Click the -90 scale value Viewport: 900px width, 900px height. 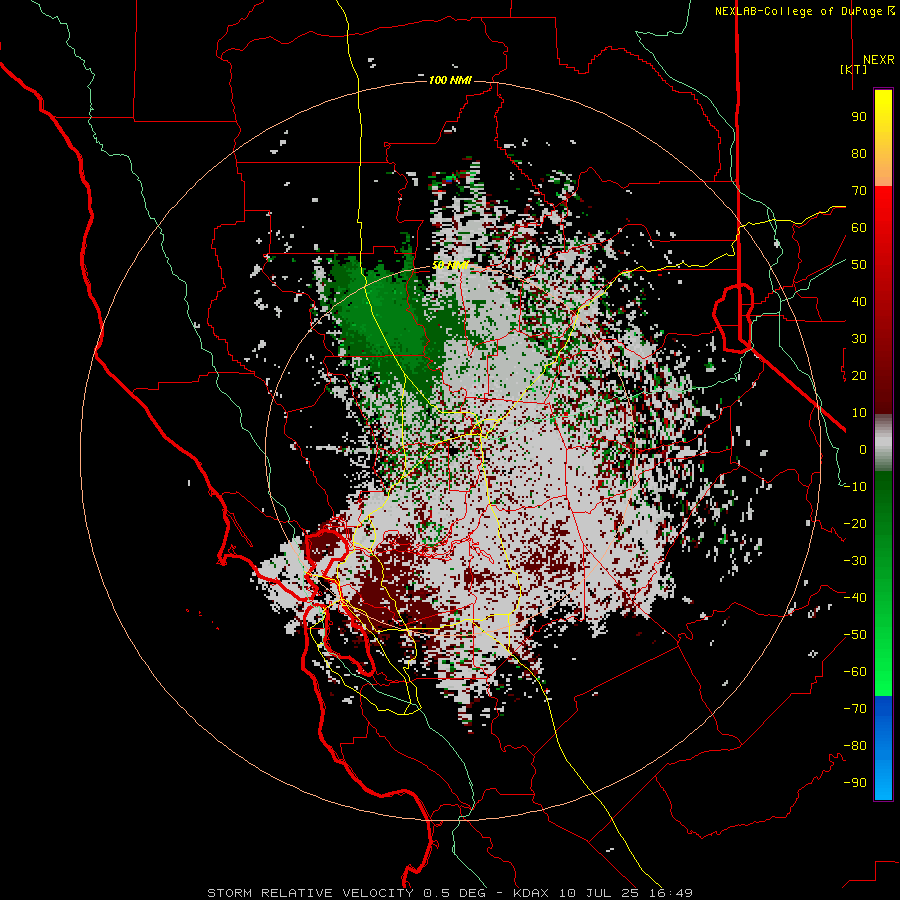tap(855, 783)
